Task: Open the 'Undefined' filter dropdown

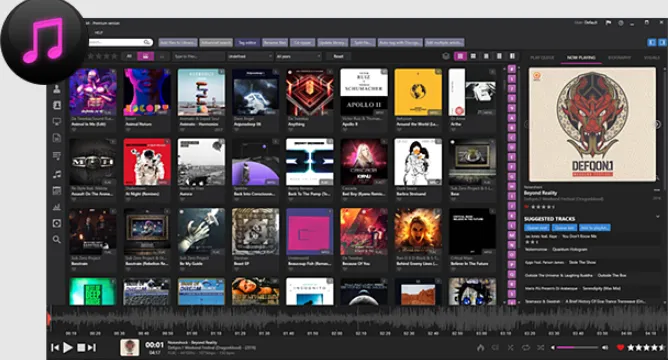Action: tap(250, 56)
